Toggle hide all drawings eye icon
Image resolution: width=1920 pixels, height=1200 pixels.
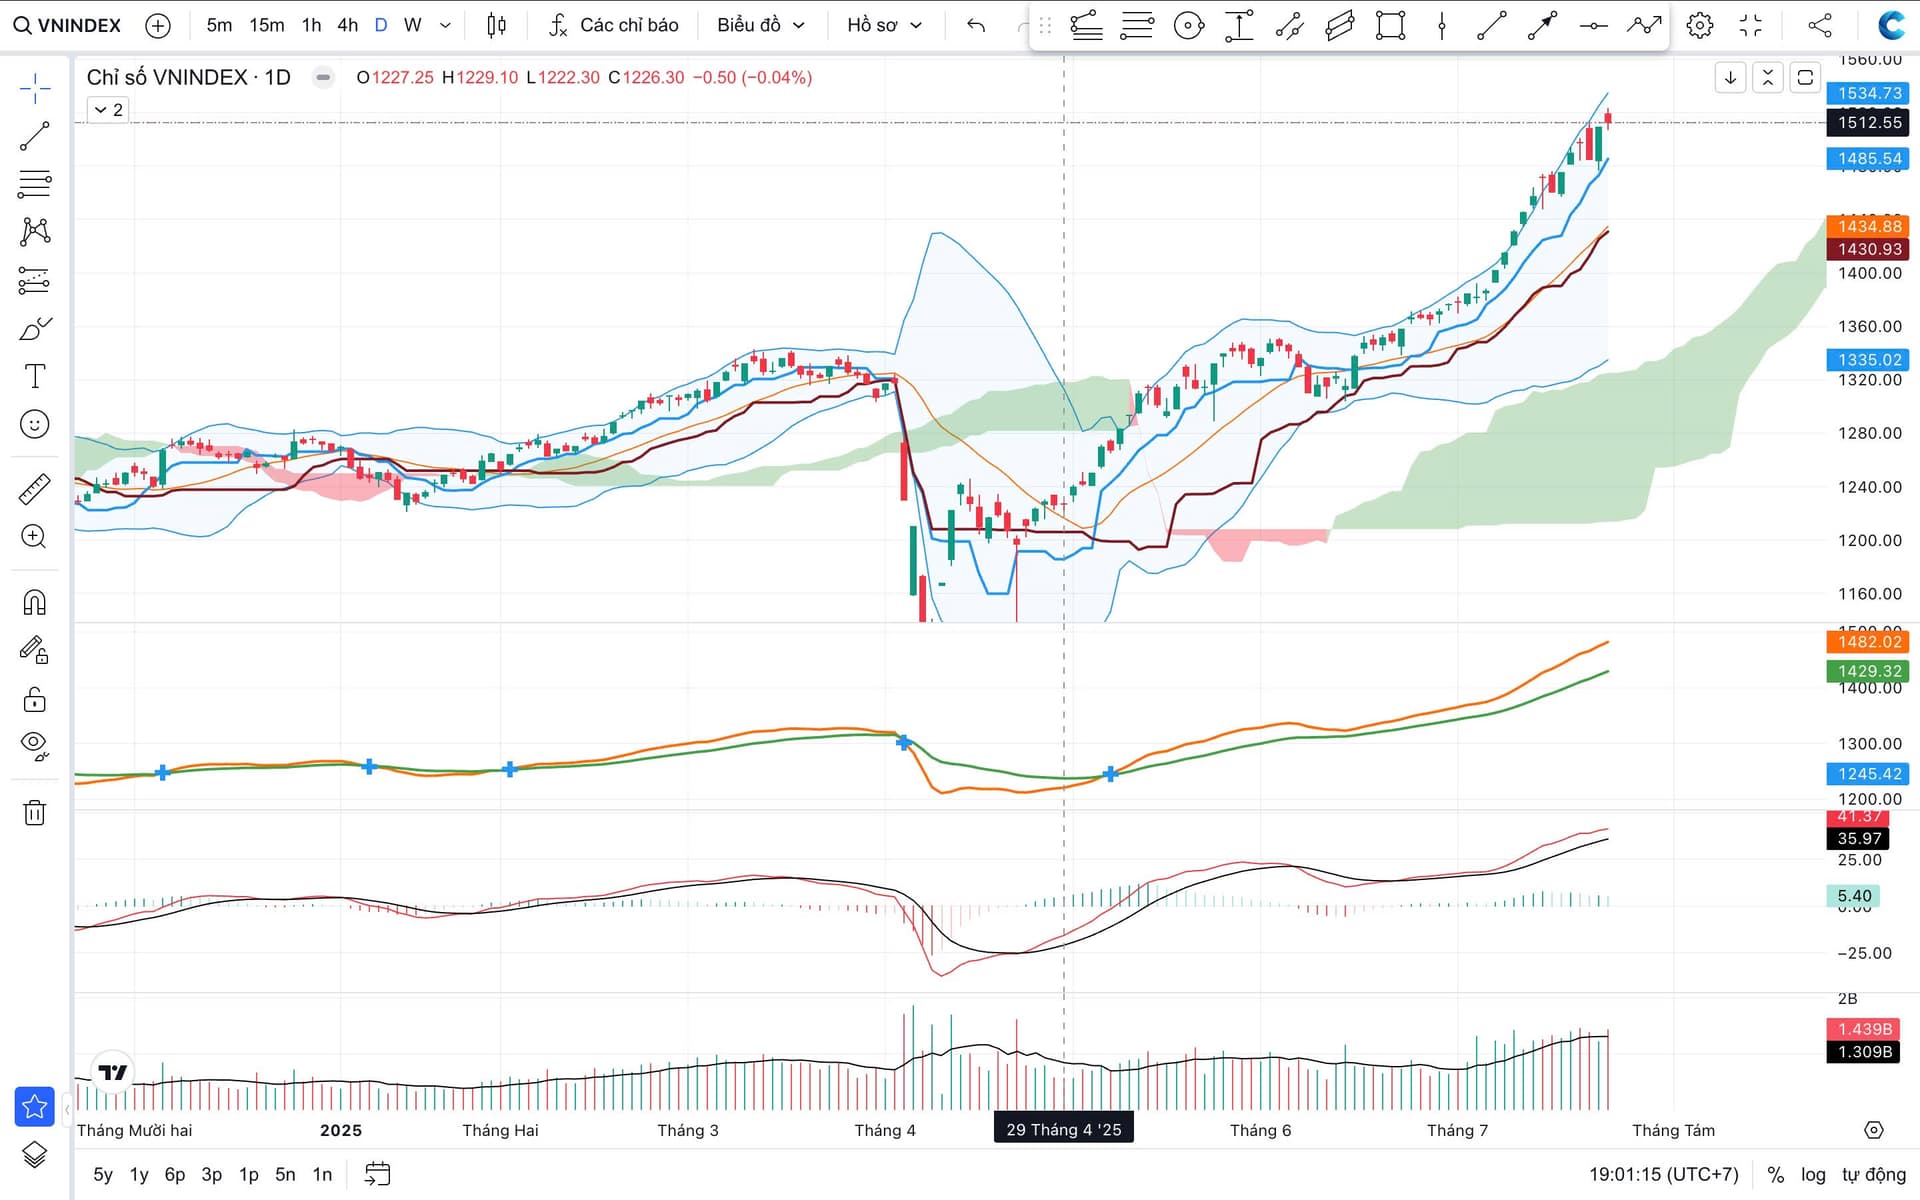tap(34, 745)
